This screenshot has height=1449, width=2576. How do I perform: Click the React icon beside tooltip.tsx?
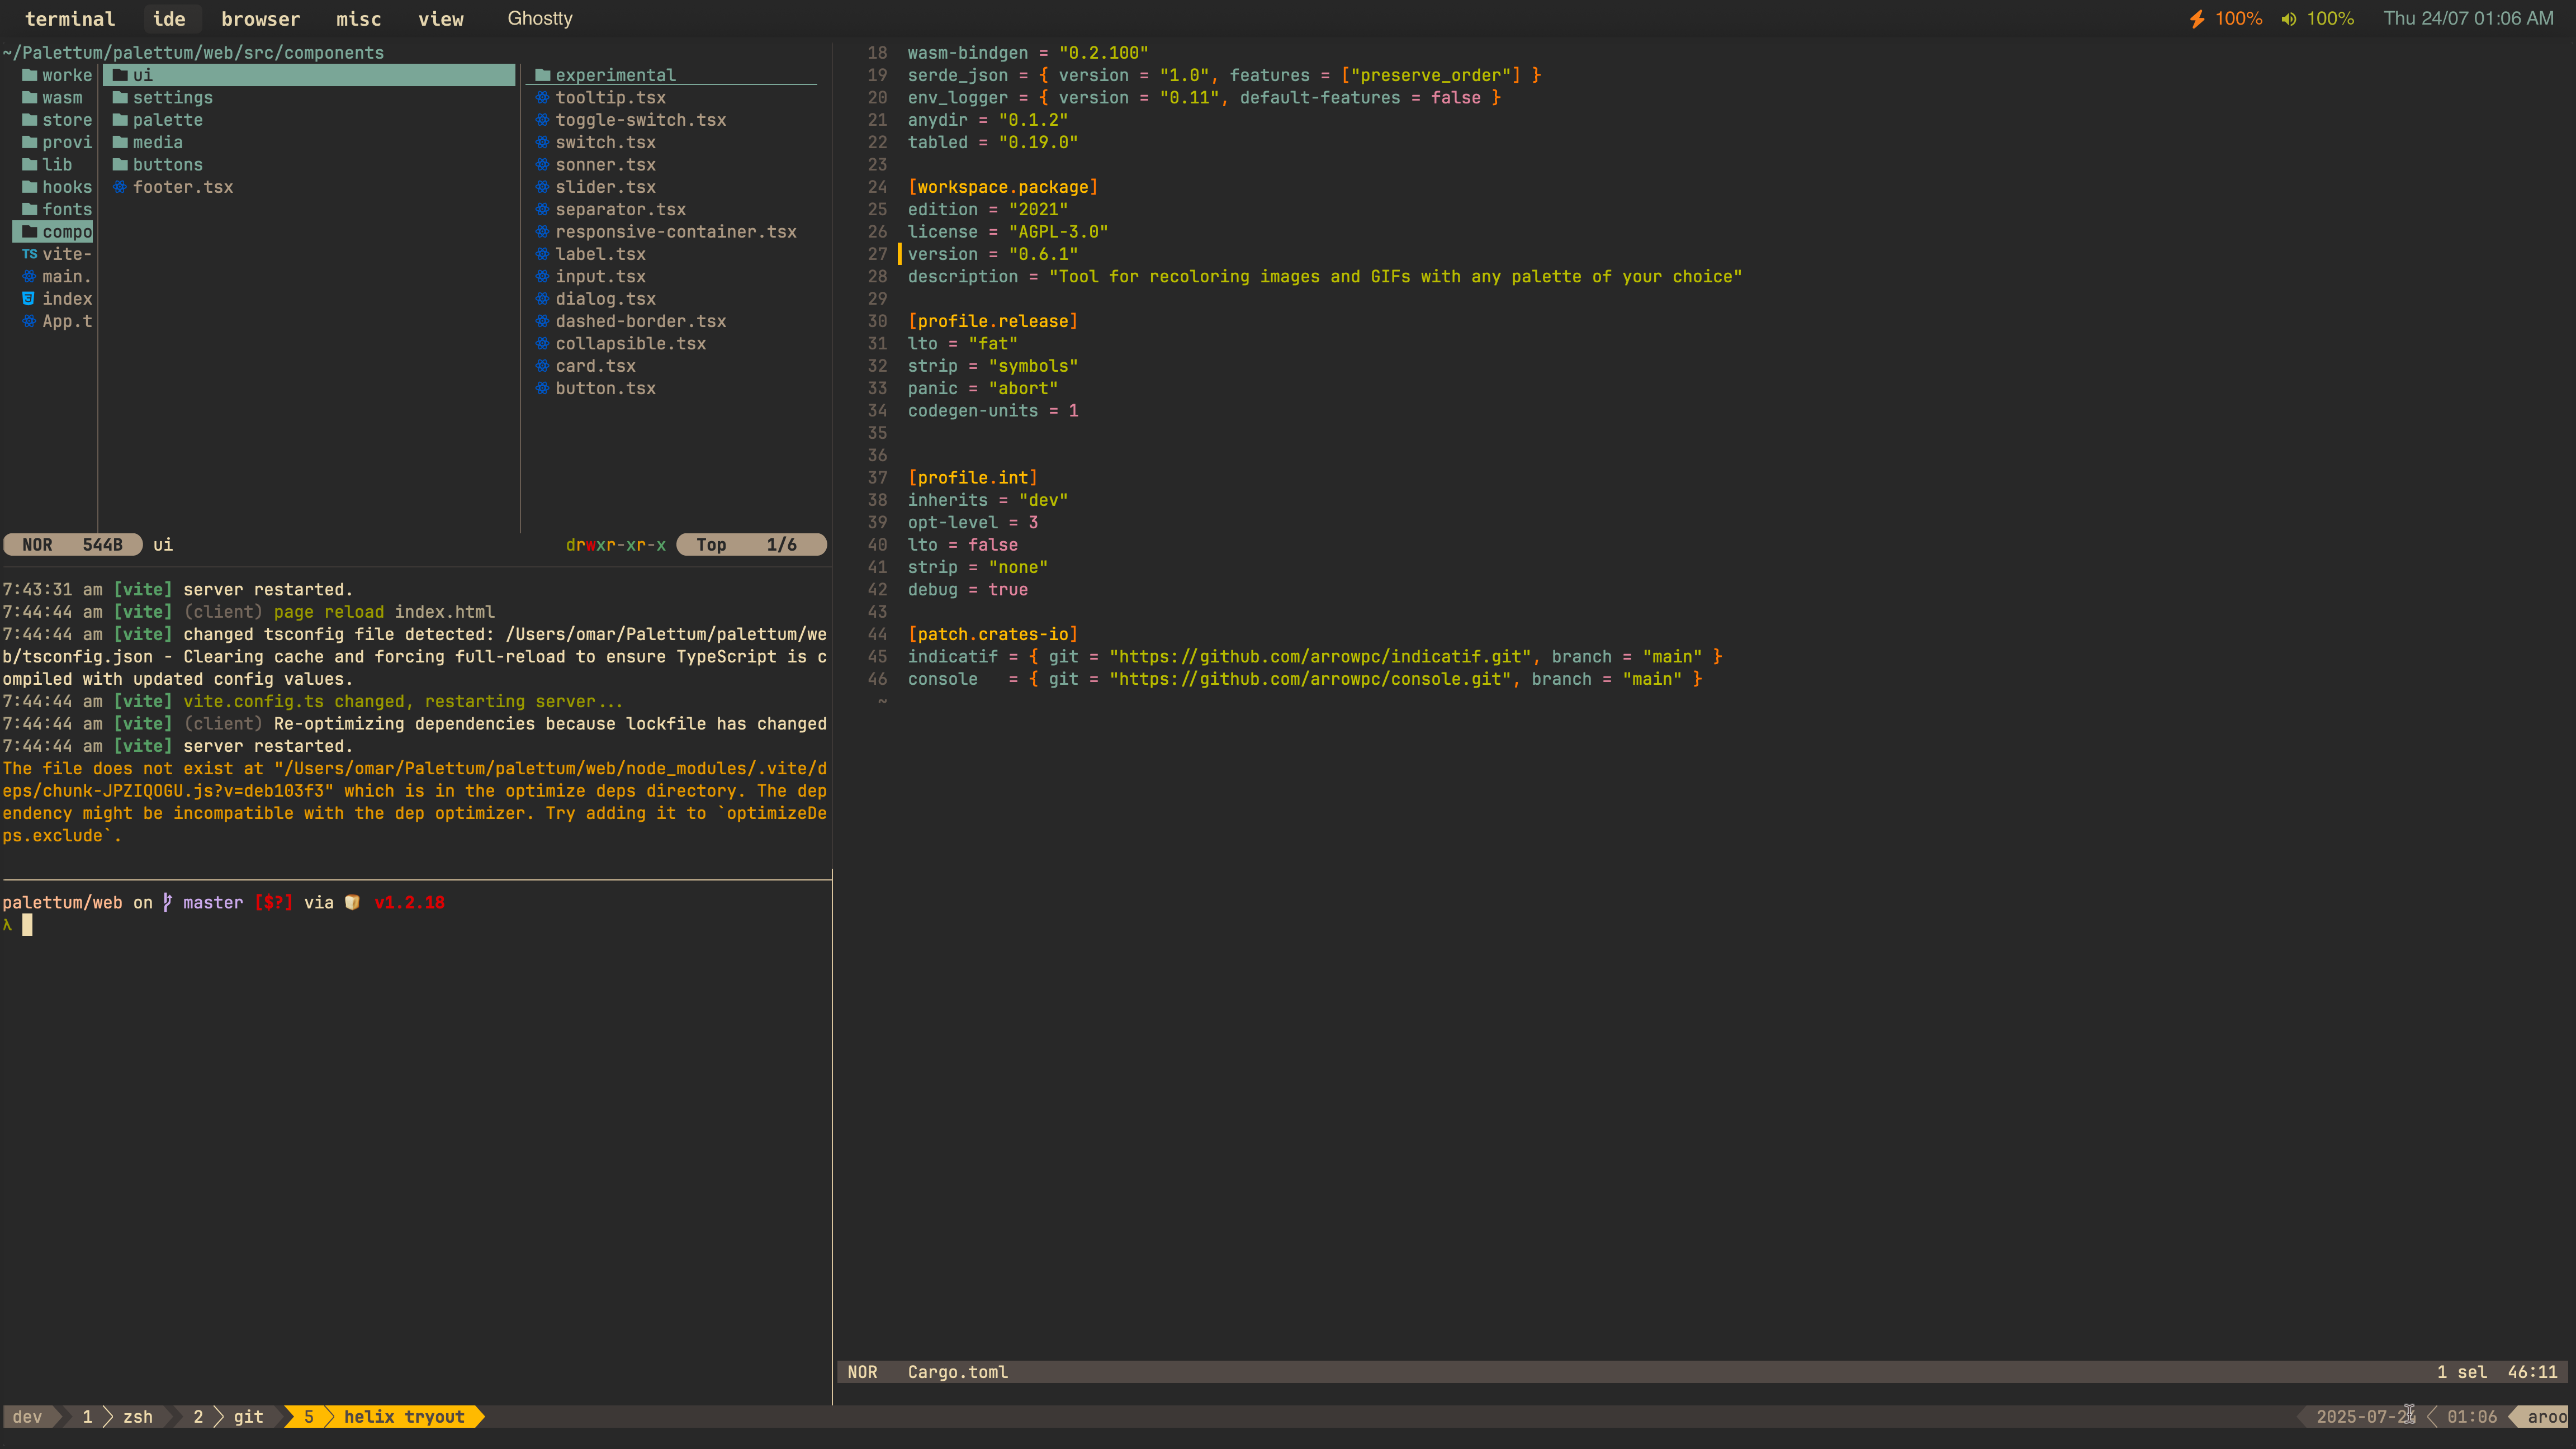pyautogui.click(x=542, y=97)
